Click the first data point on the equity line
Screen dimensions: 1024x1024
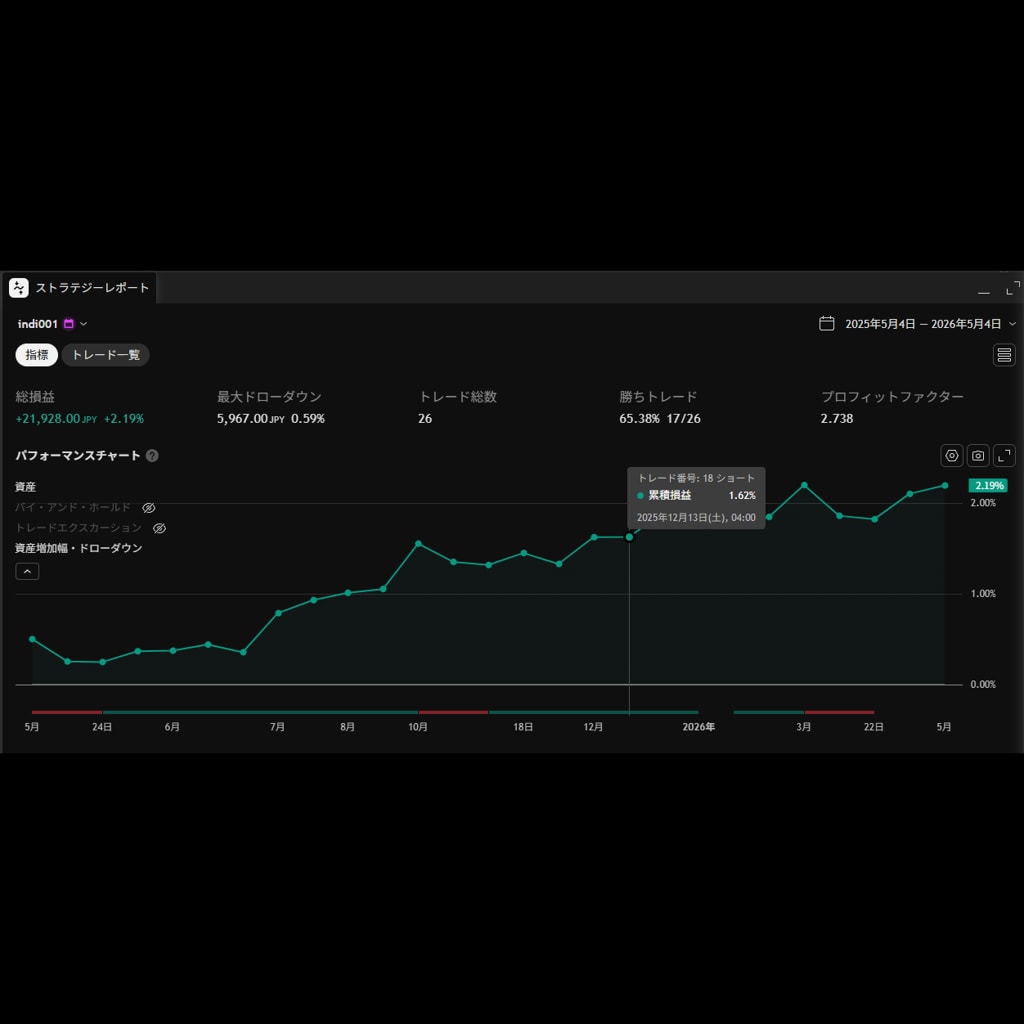pos(33,639)
